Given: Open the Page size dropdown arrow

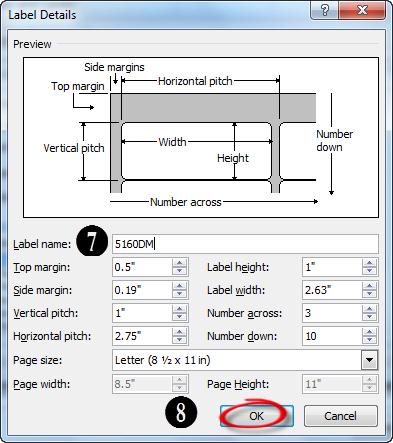Looking at the screenshot, I should [x=370, y=360].
